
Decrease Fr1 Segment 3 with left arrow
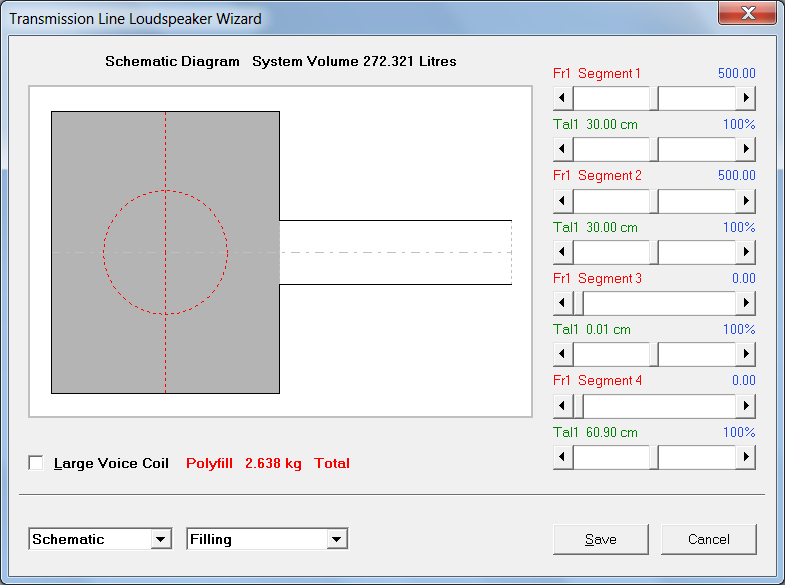pyautogui.click(x=563, y=303)
